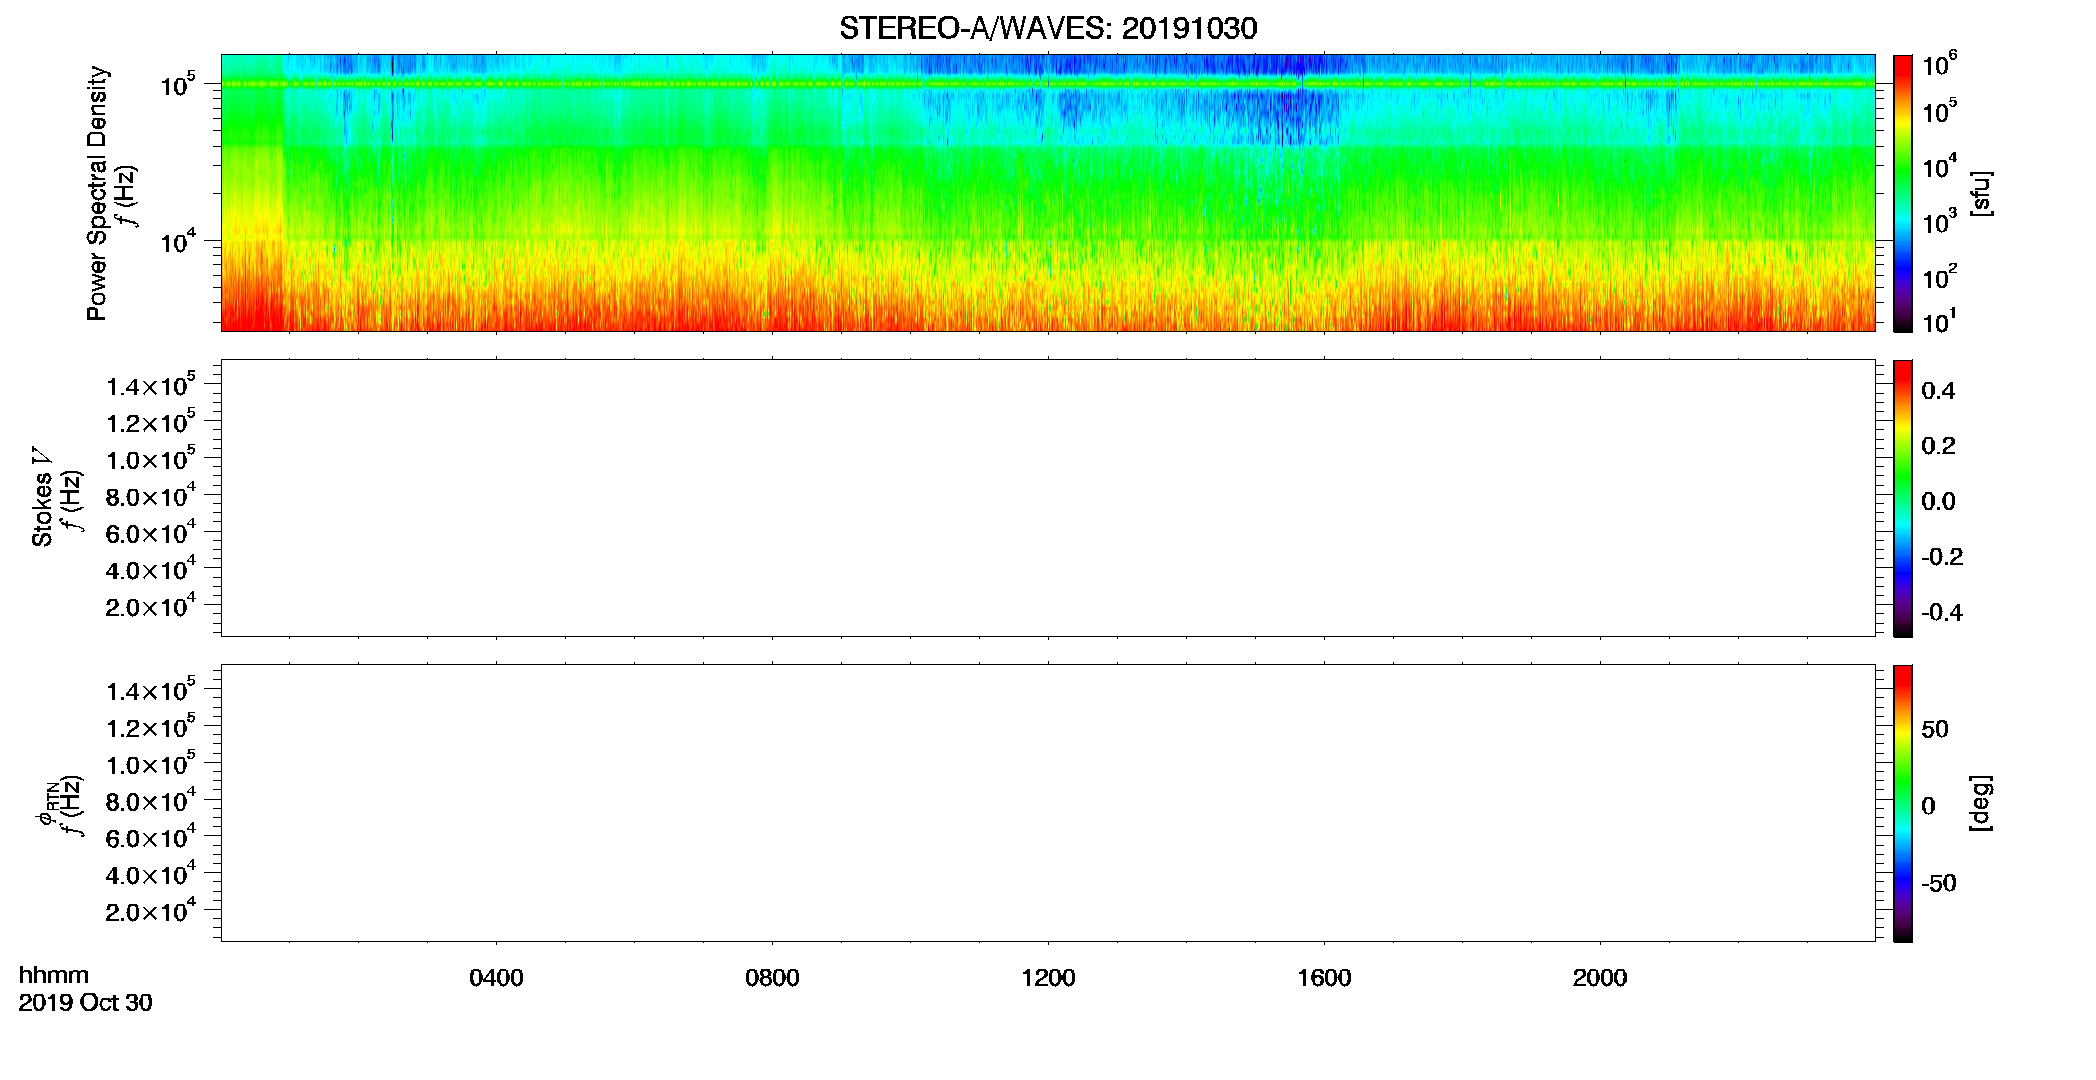Screen dimensions: 2096x1080
Task: Click the [sfu] colorbar unit label
Action: 1981,193
